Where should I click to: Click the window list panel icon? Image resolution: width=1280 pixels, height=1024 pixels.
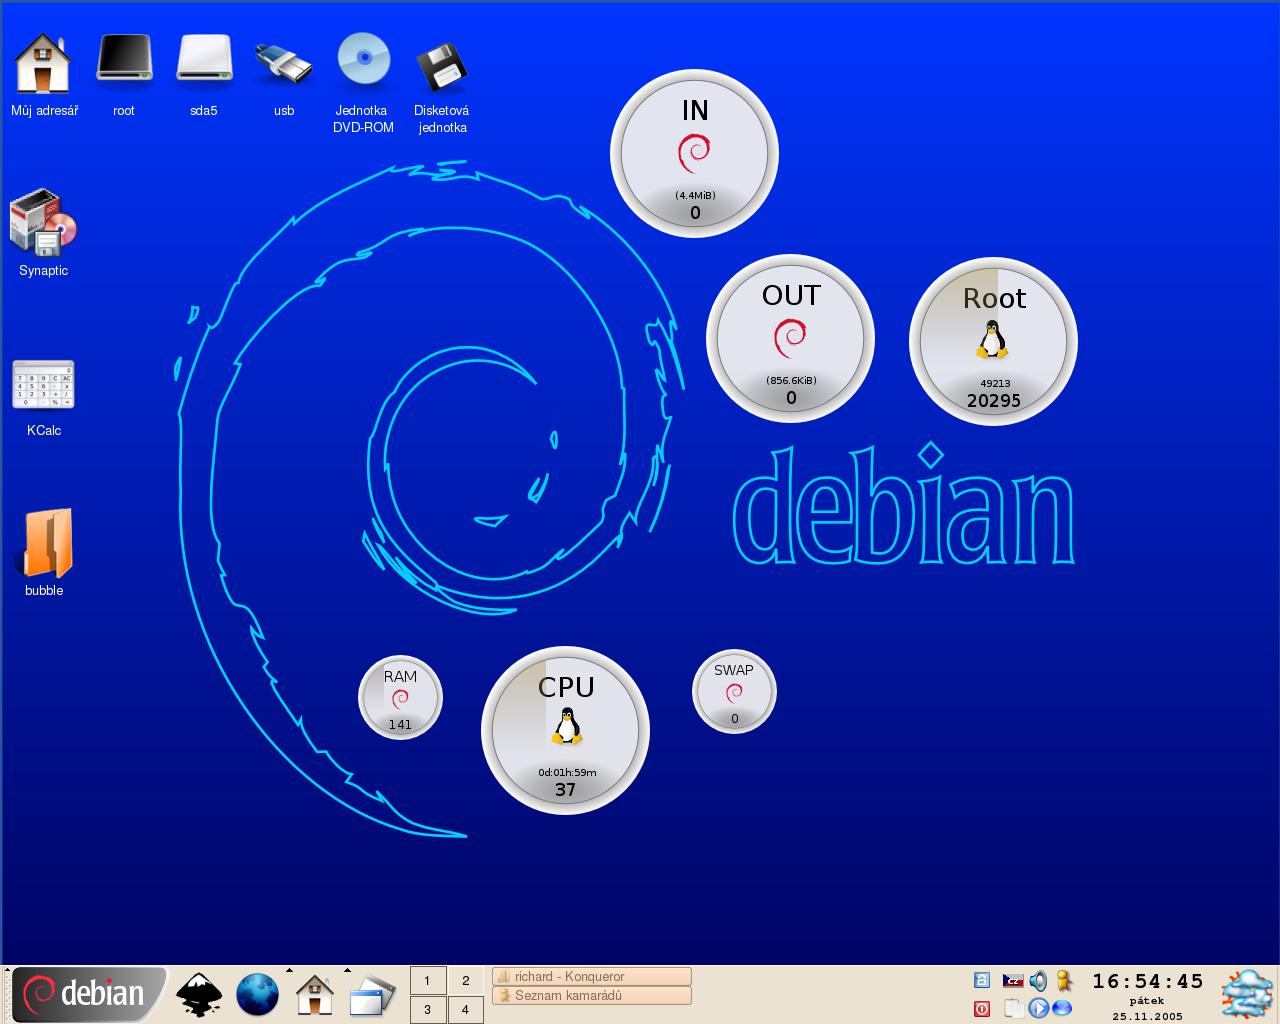[372, 996]
